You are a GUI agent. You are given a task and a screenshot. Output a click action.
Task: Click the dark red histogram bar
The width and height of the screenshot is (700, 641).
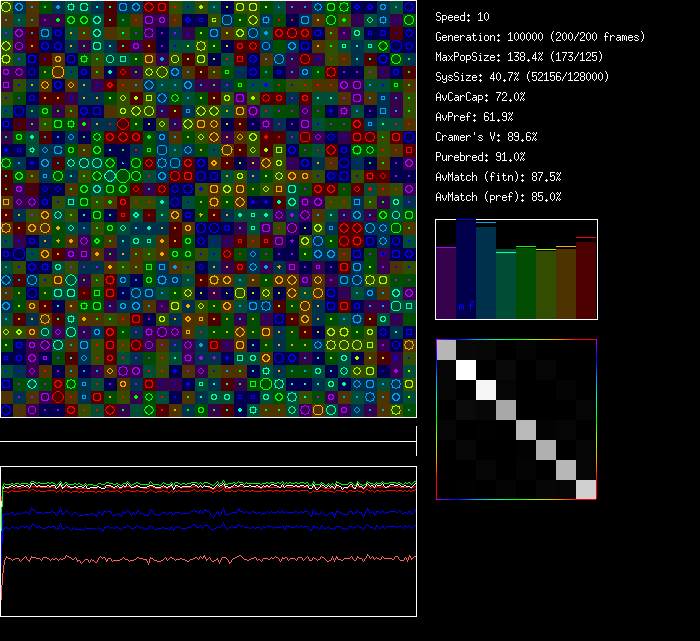click(586, 280)
